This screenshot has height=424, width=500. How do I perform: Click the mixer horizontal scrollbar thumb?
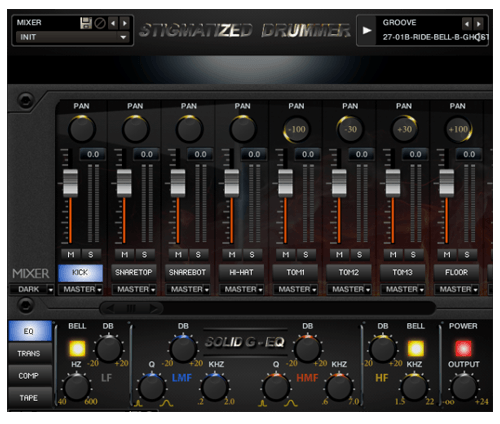click(x=131, y=308)
